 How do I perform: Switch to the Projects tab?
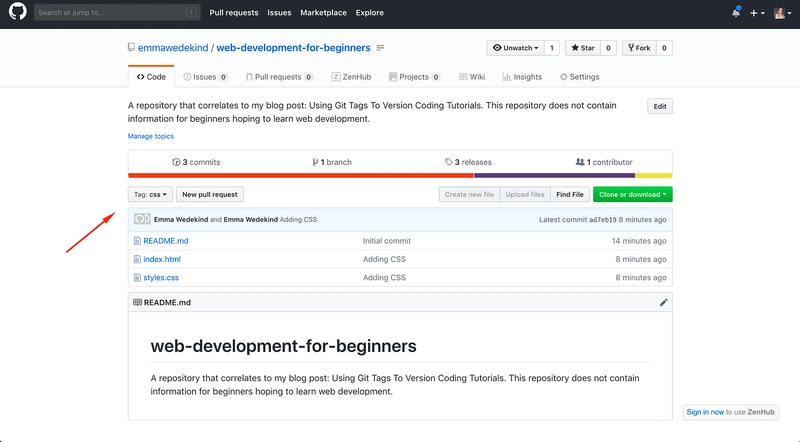tap(414, 77)
